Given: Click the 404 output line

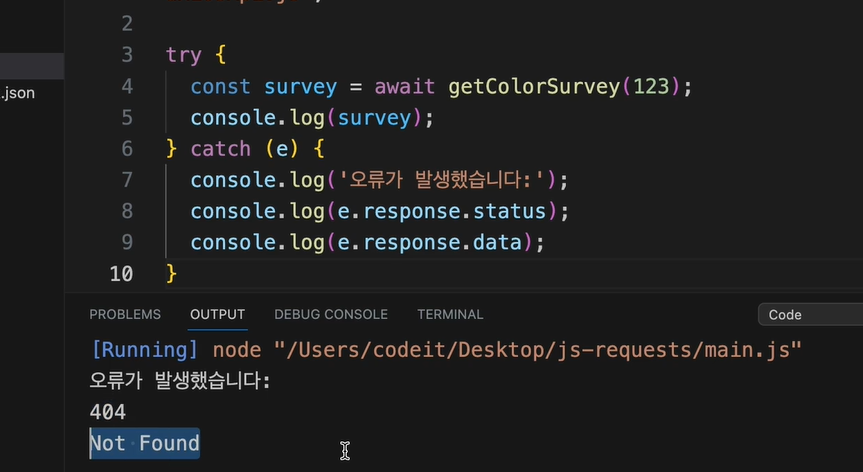Looking at the screenshot, I should (108, 412).
